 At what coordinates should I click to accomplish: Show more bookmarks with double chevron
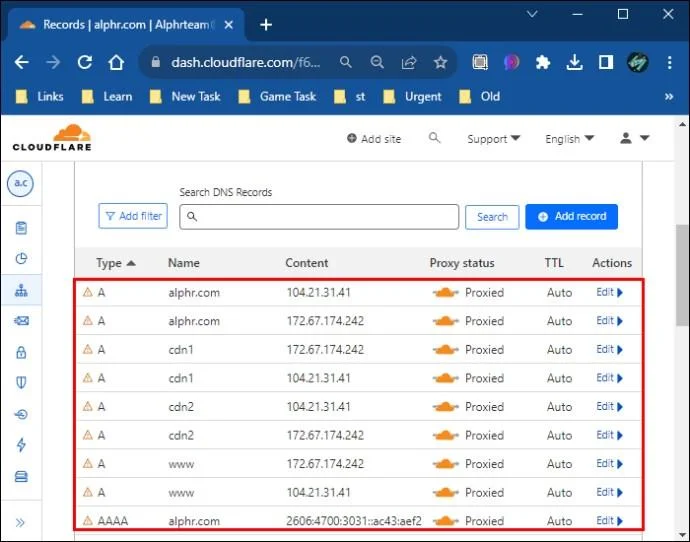click(669, 96)
